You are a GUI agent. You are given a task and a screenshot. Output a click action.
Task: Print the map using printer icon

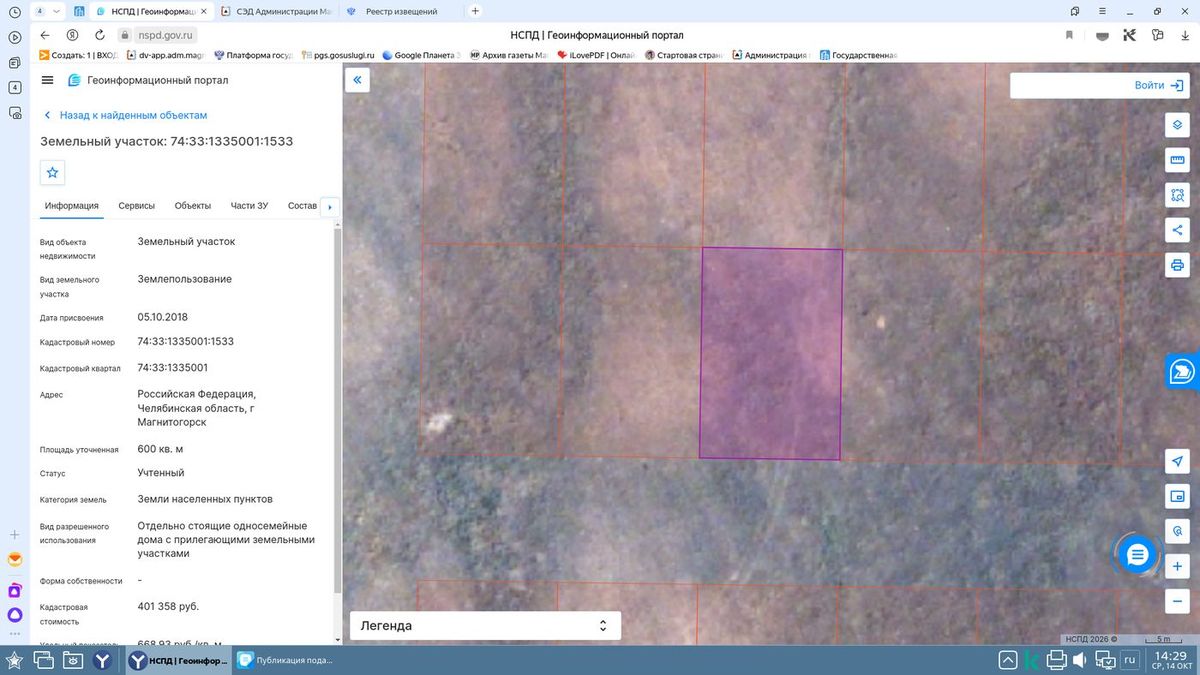coord(1177,265)
